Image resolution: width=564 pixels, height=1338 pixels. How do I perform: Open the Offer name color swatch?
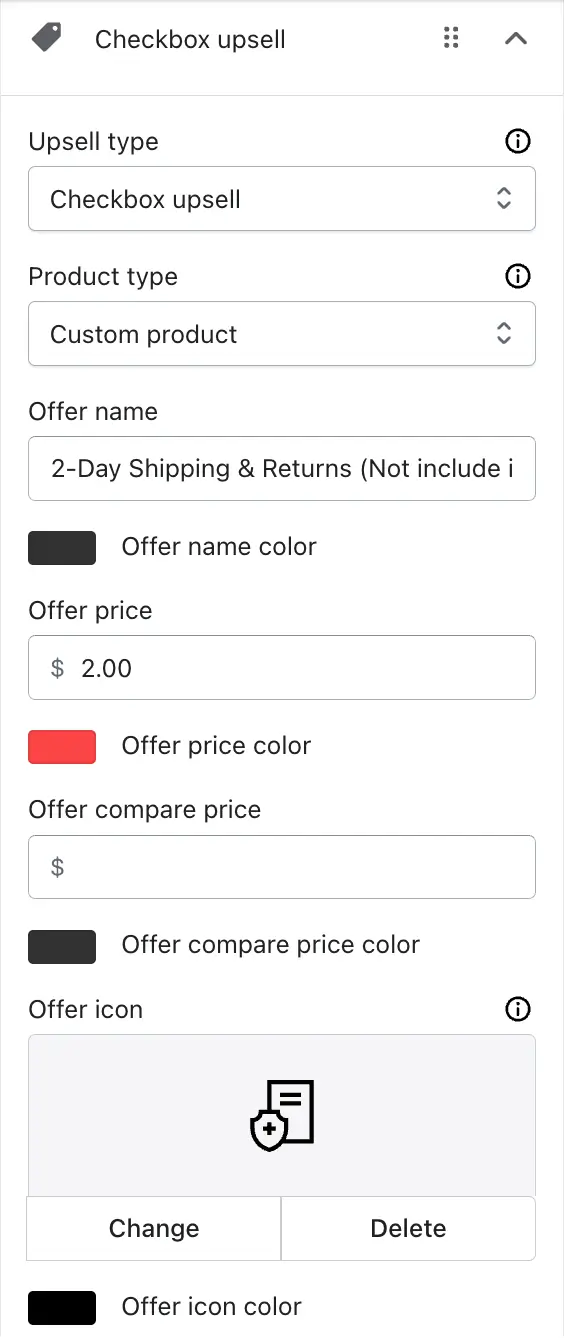click(x=62, y=548)
